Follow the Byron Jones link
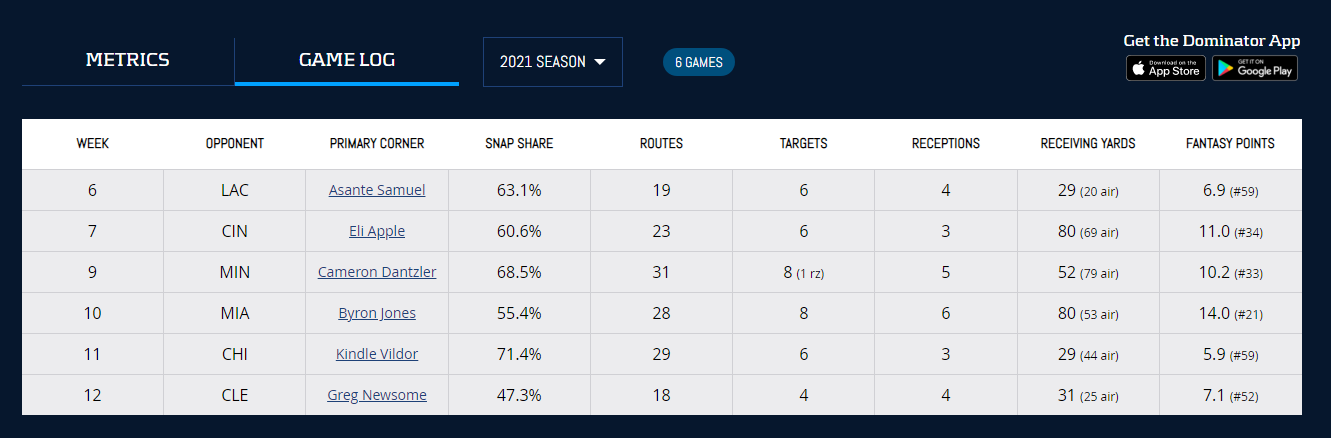1331x438 pixels. [x=377, y=313]
